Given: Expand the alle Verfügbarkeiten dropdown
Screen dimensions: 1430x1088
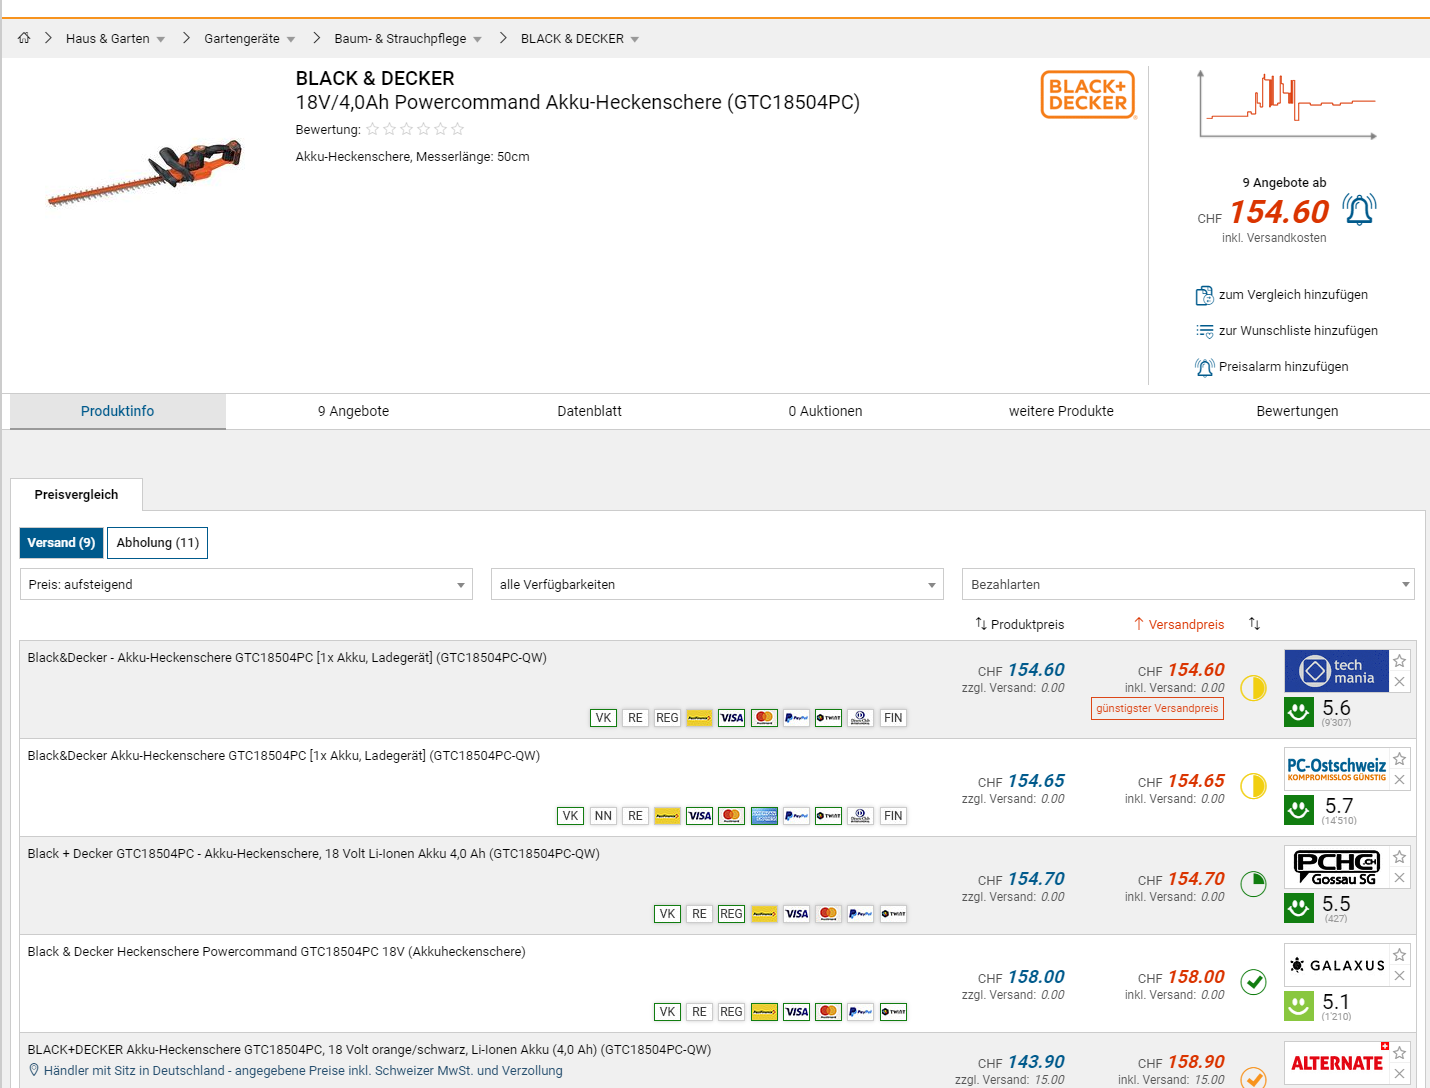Looking at the screenshot, I should (x=717, y=585).
